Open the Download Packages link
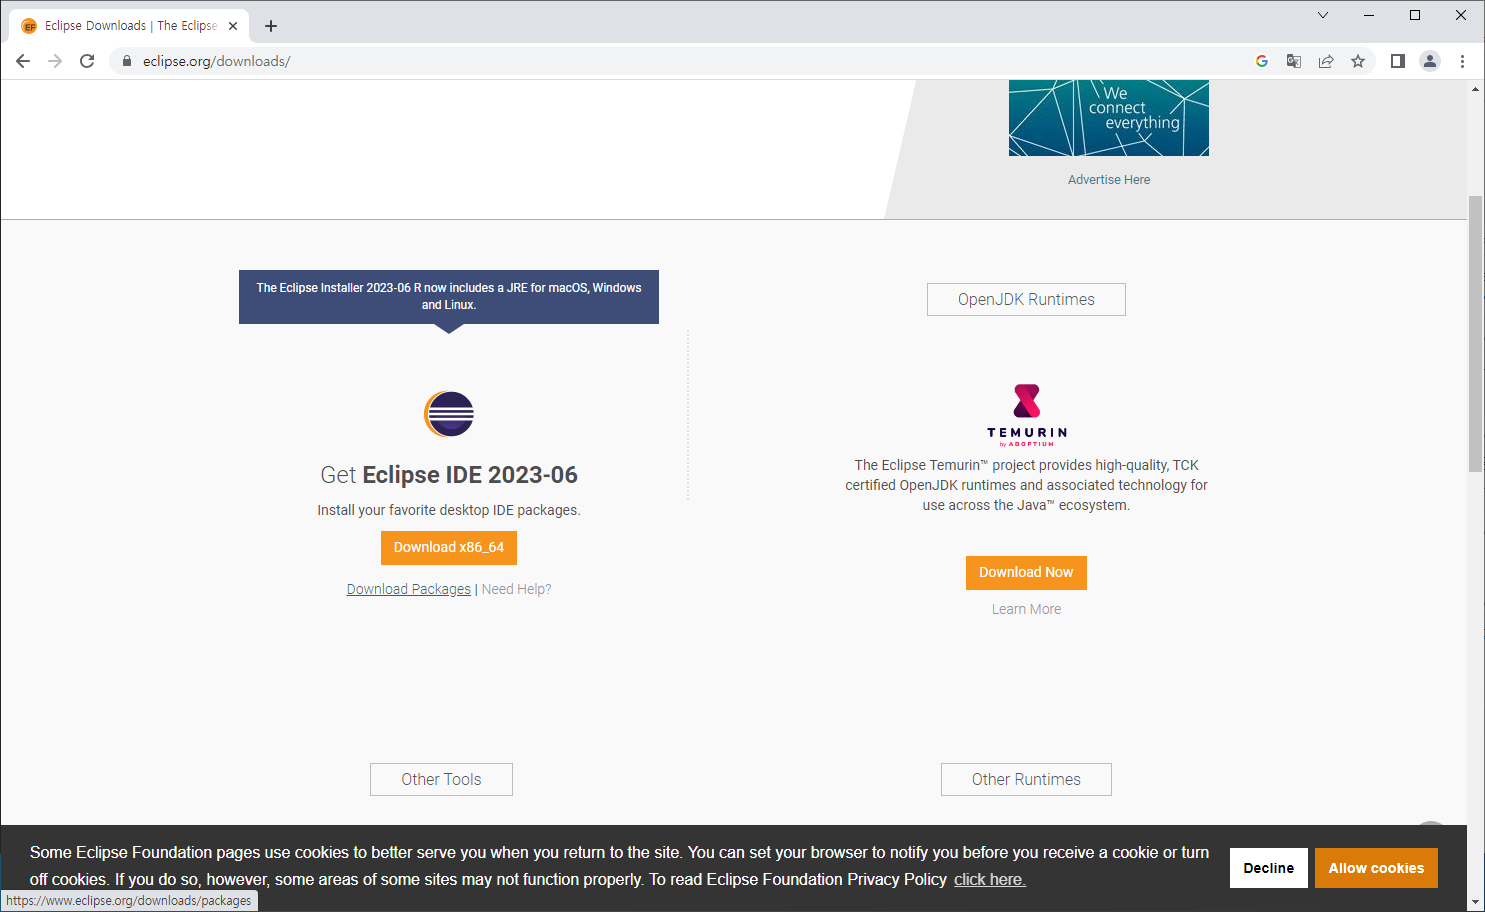 (x=409, y=589)
